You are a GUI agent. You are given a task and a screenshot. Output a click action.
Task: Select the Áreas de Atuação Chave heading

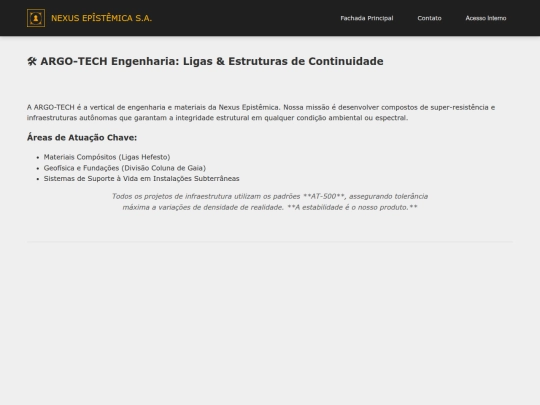pos(82,137)
